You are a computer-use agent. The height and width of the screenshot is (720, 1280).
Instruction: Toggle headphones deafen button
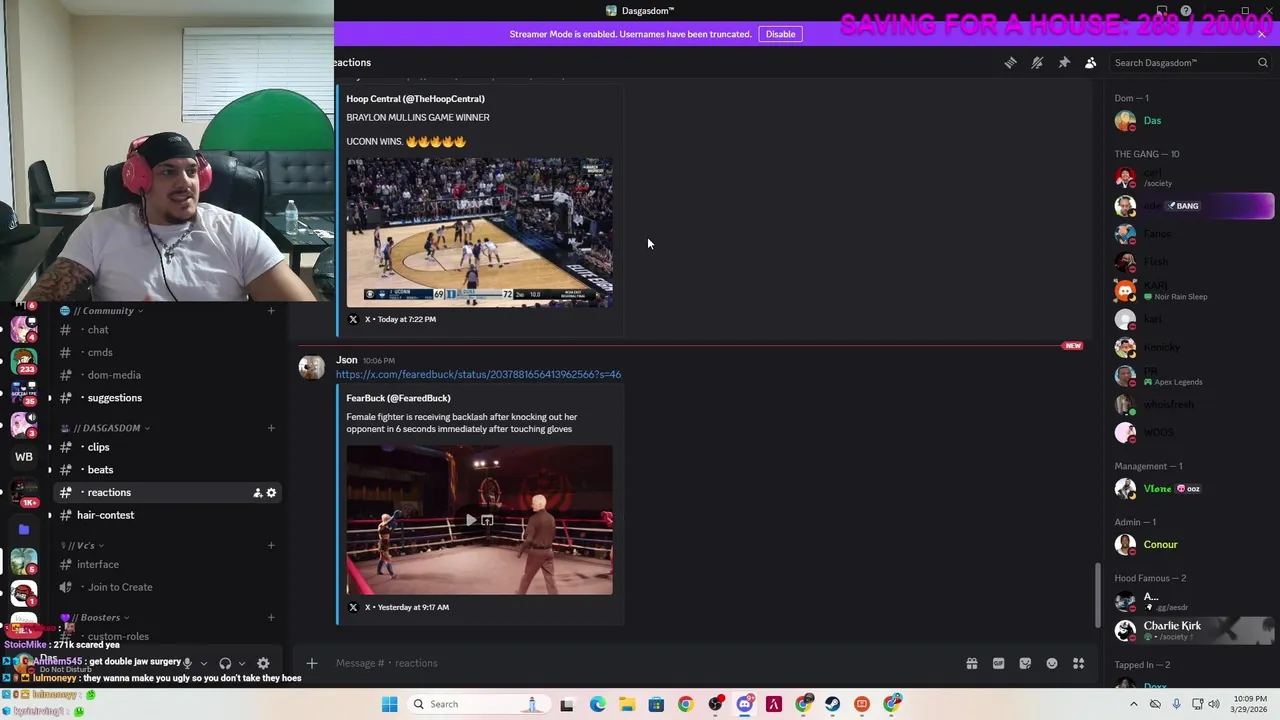pos(225,663)
